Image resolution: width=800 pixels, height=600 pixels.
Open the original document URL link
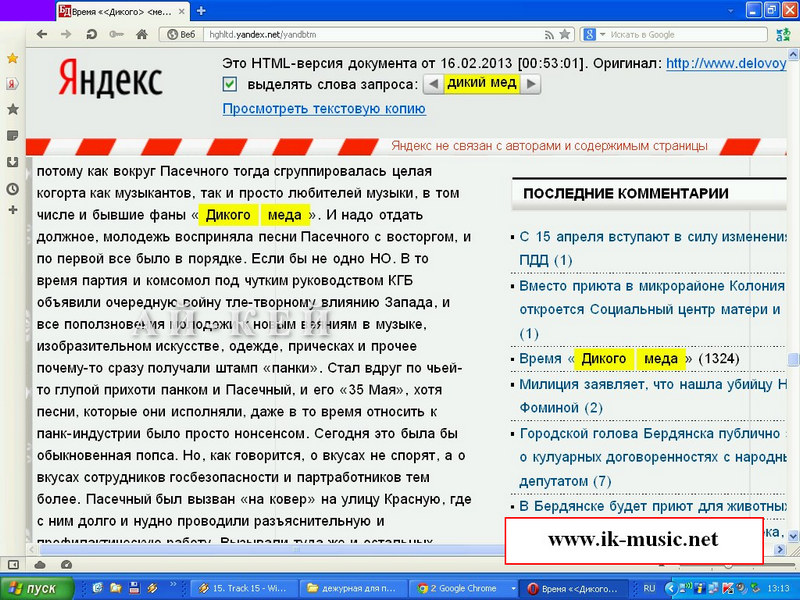[x=731, y=63]
